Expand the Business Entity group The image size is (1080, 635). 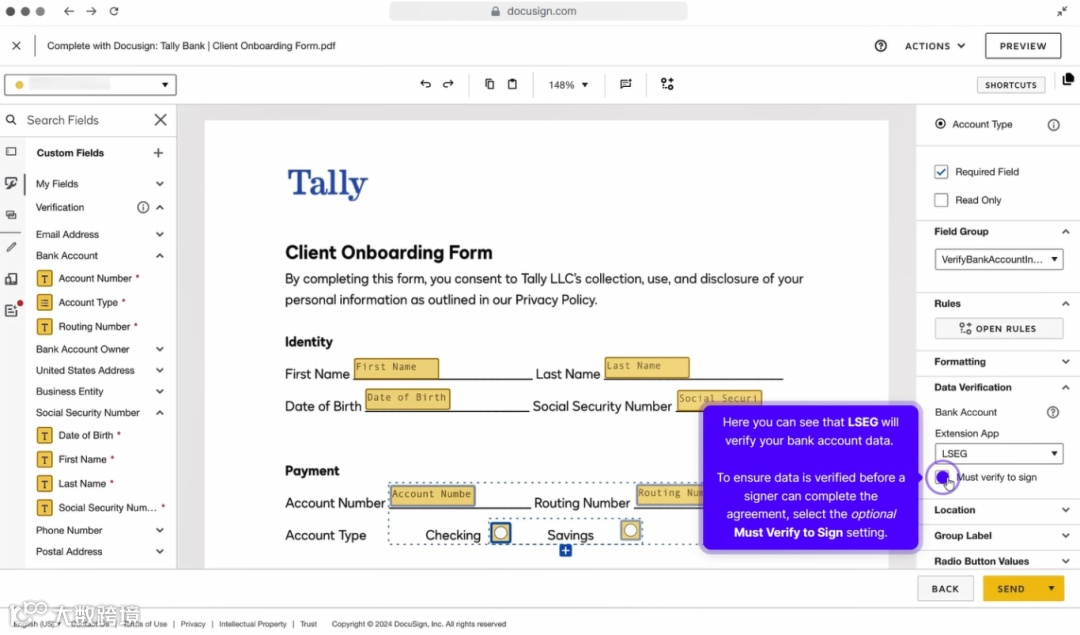tap(160, 391)
